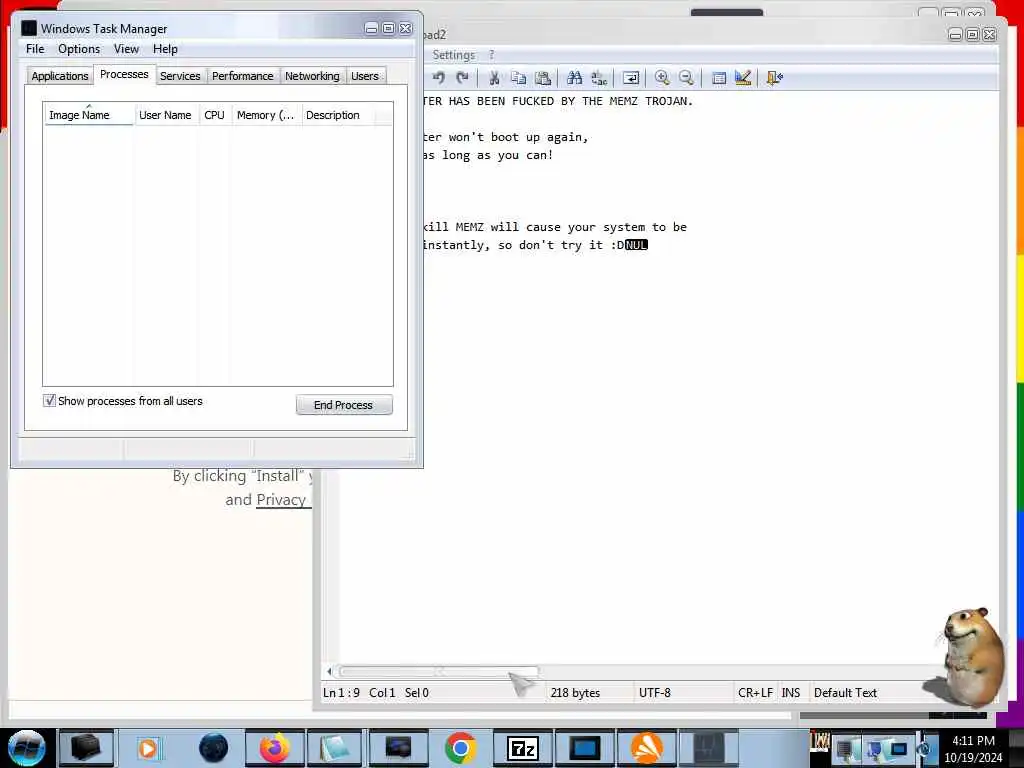Open the Settings menu in Notepad2
This screenshot has width=1024, height=768.
(x=454, y=55)
